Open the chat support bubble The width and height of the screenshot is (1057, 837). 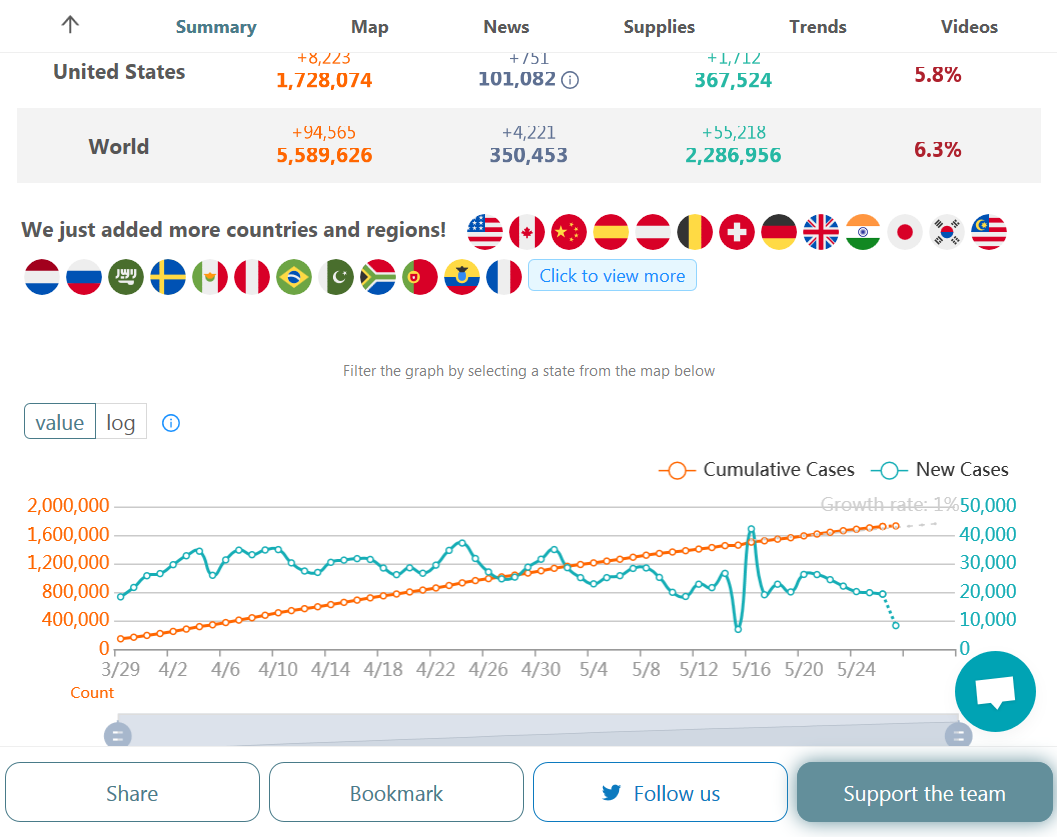click(995, 691)
